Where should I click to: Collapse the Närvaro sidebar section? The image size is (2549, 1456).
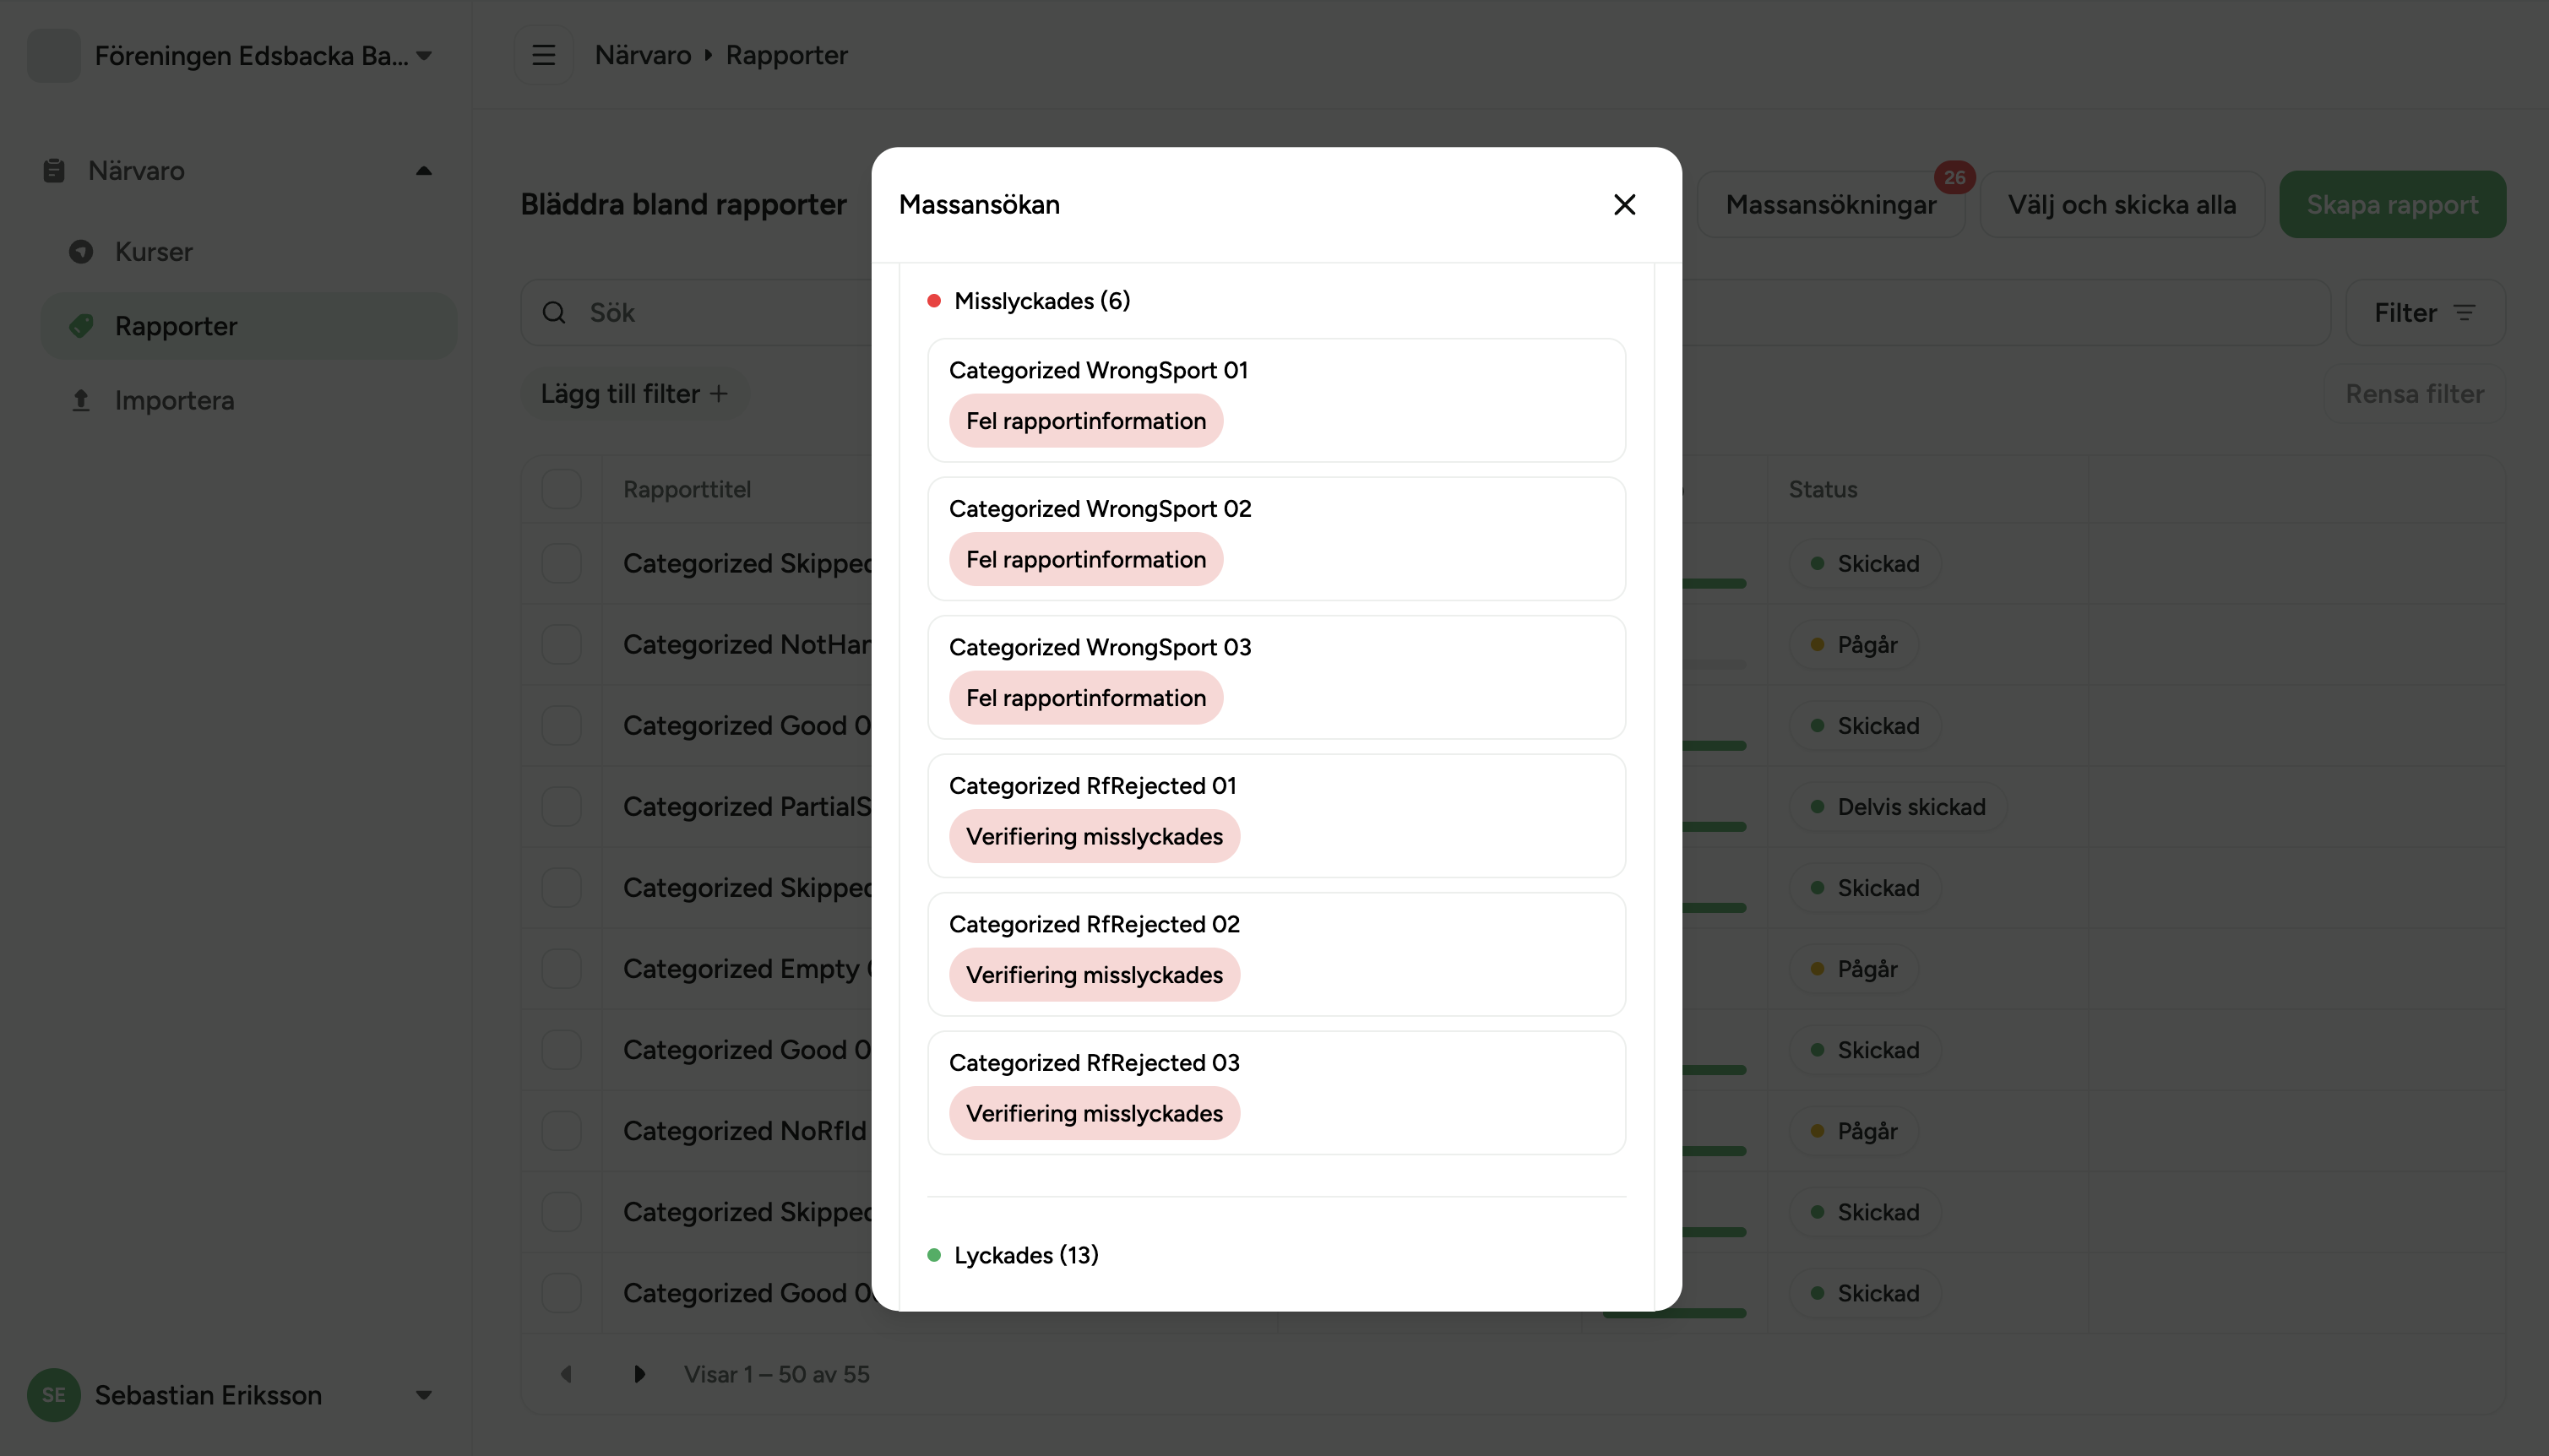[x=424, y=171]
